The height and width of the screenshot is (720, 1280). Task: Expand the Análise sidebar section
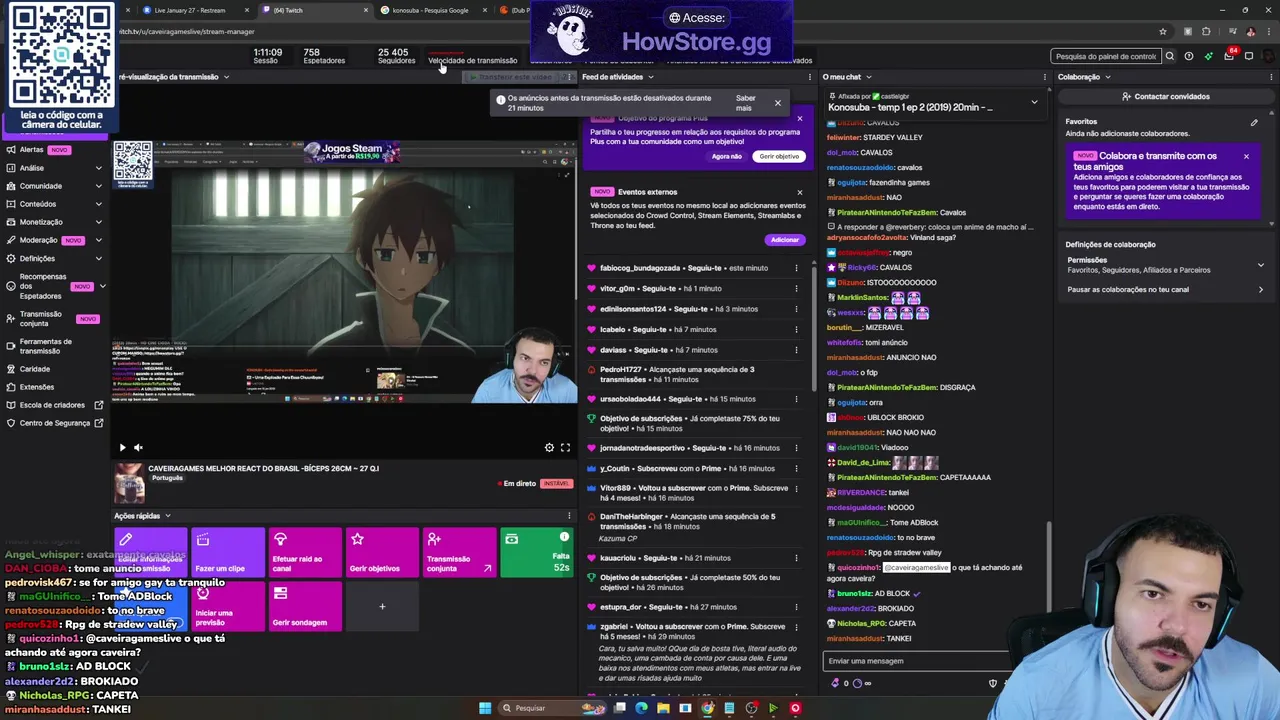pyautogui.click(x=55, y=168)
